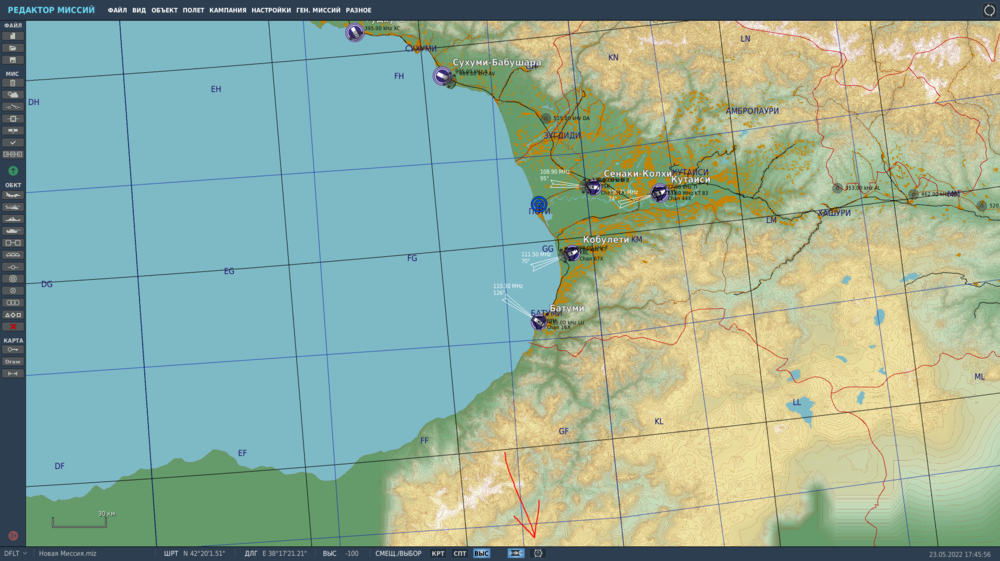Click the altitude value -100
The height and width of the screenshot is (561, 1000).
pos(351,553)
